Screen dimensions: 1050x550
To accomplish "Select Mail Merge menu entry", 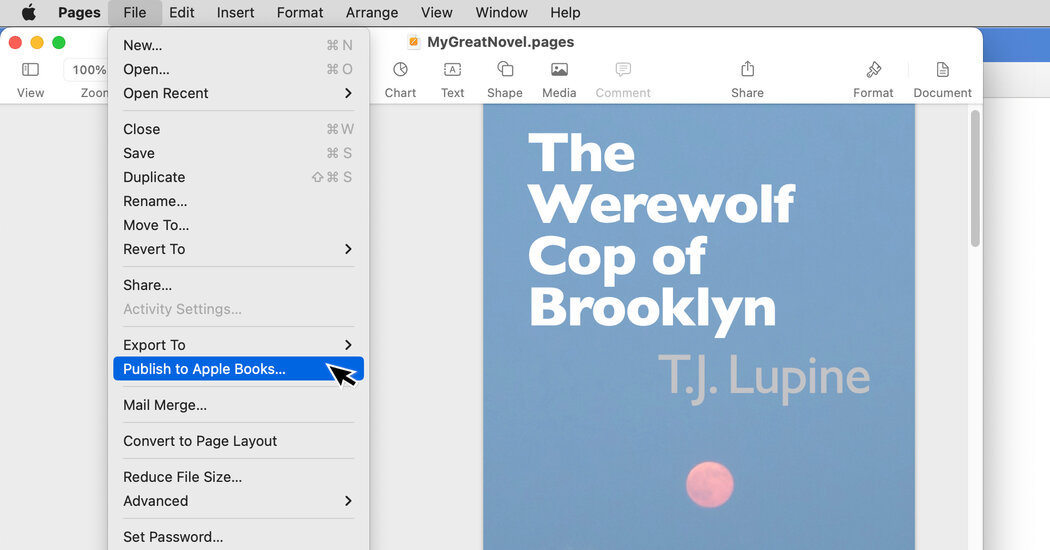I will 165,405.
